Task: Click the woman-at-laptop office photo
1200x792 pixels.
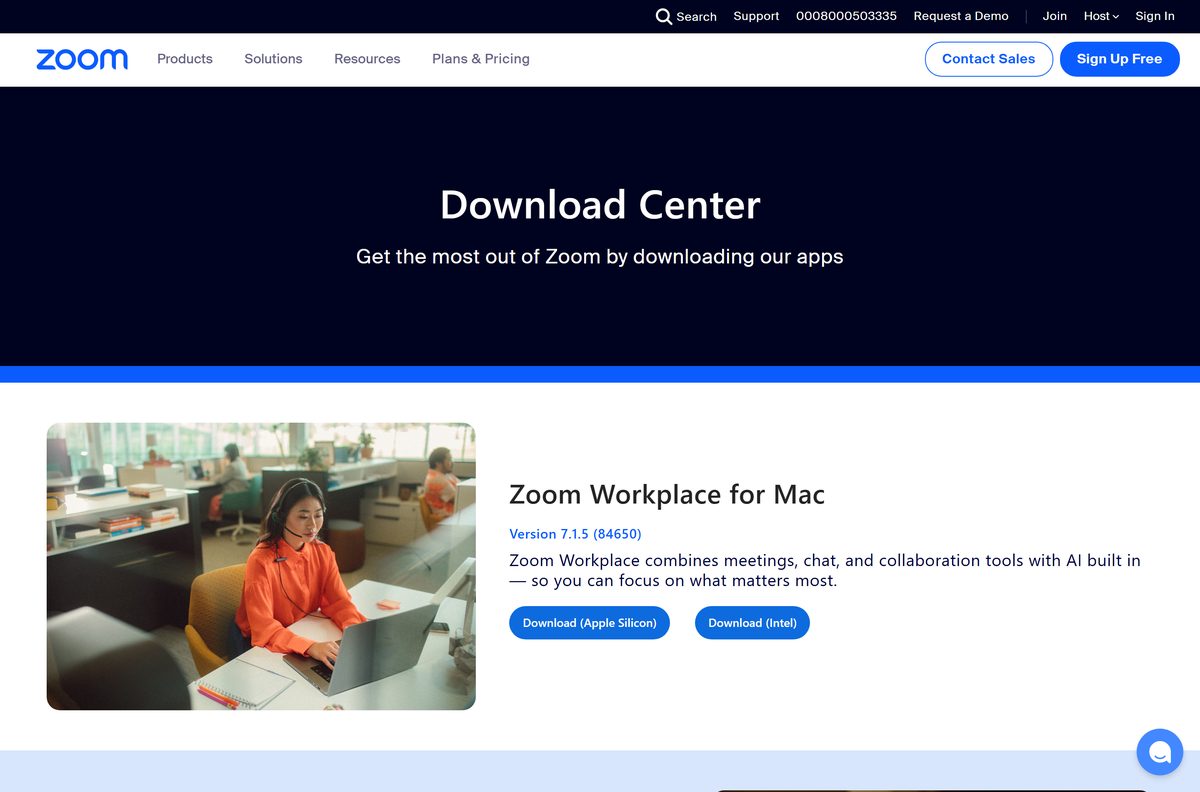Action: [x=261, y=567]
